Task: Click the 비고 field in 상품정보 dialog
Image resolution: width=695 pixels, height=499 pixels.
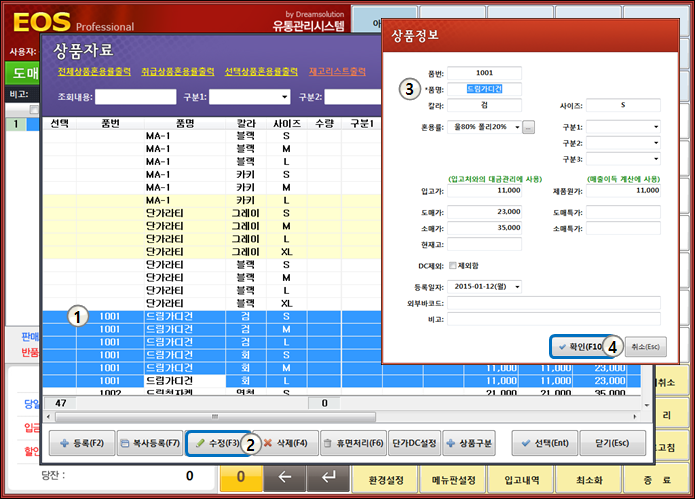Action: [x=554, y=319]
